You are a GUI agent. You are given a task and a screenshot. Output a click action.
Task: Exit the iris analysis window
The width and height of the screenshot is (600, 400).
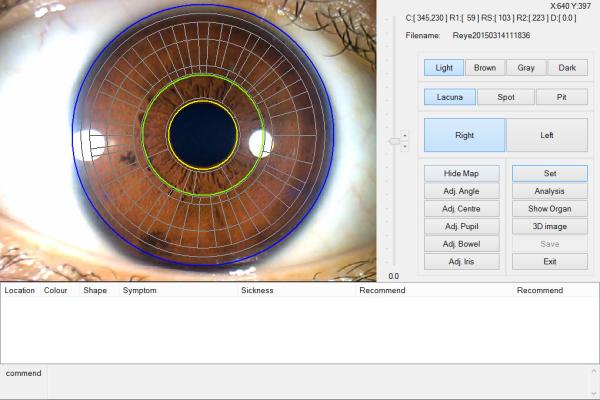click(x=550, y=261)
